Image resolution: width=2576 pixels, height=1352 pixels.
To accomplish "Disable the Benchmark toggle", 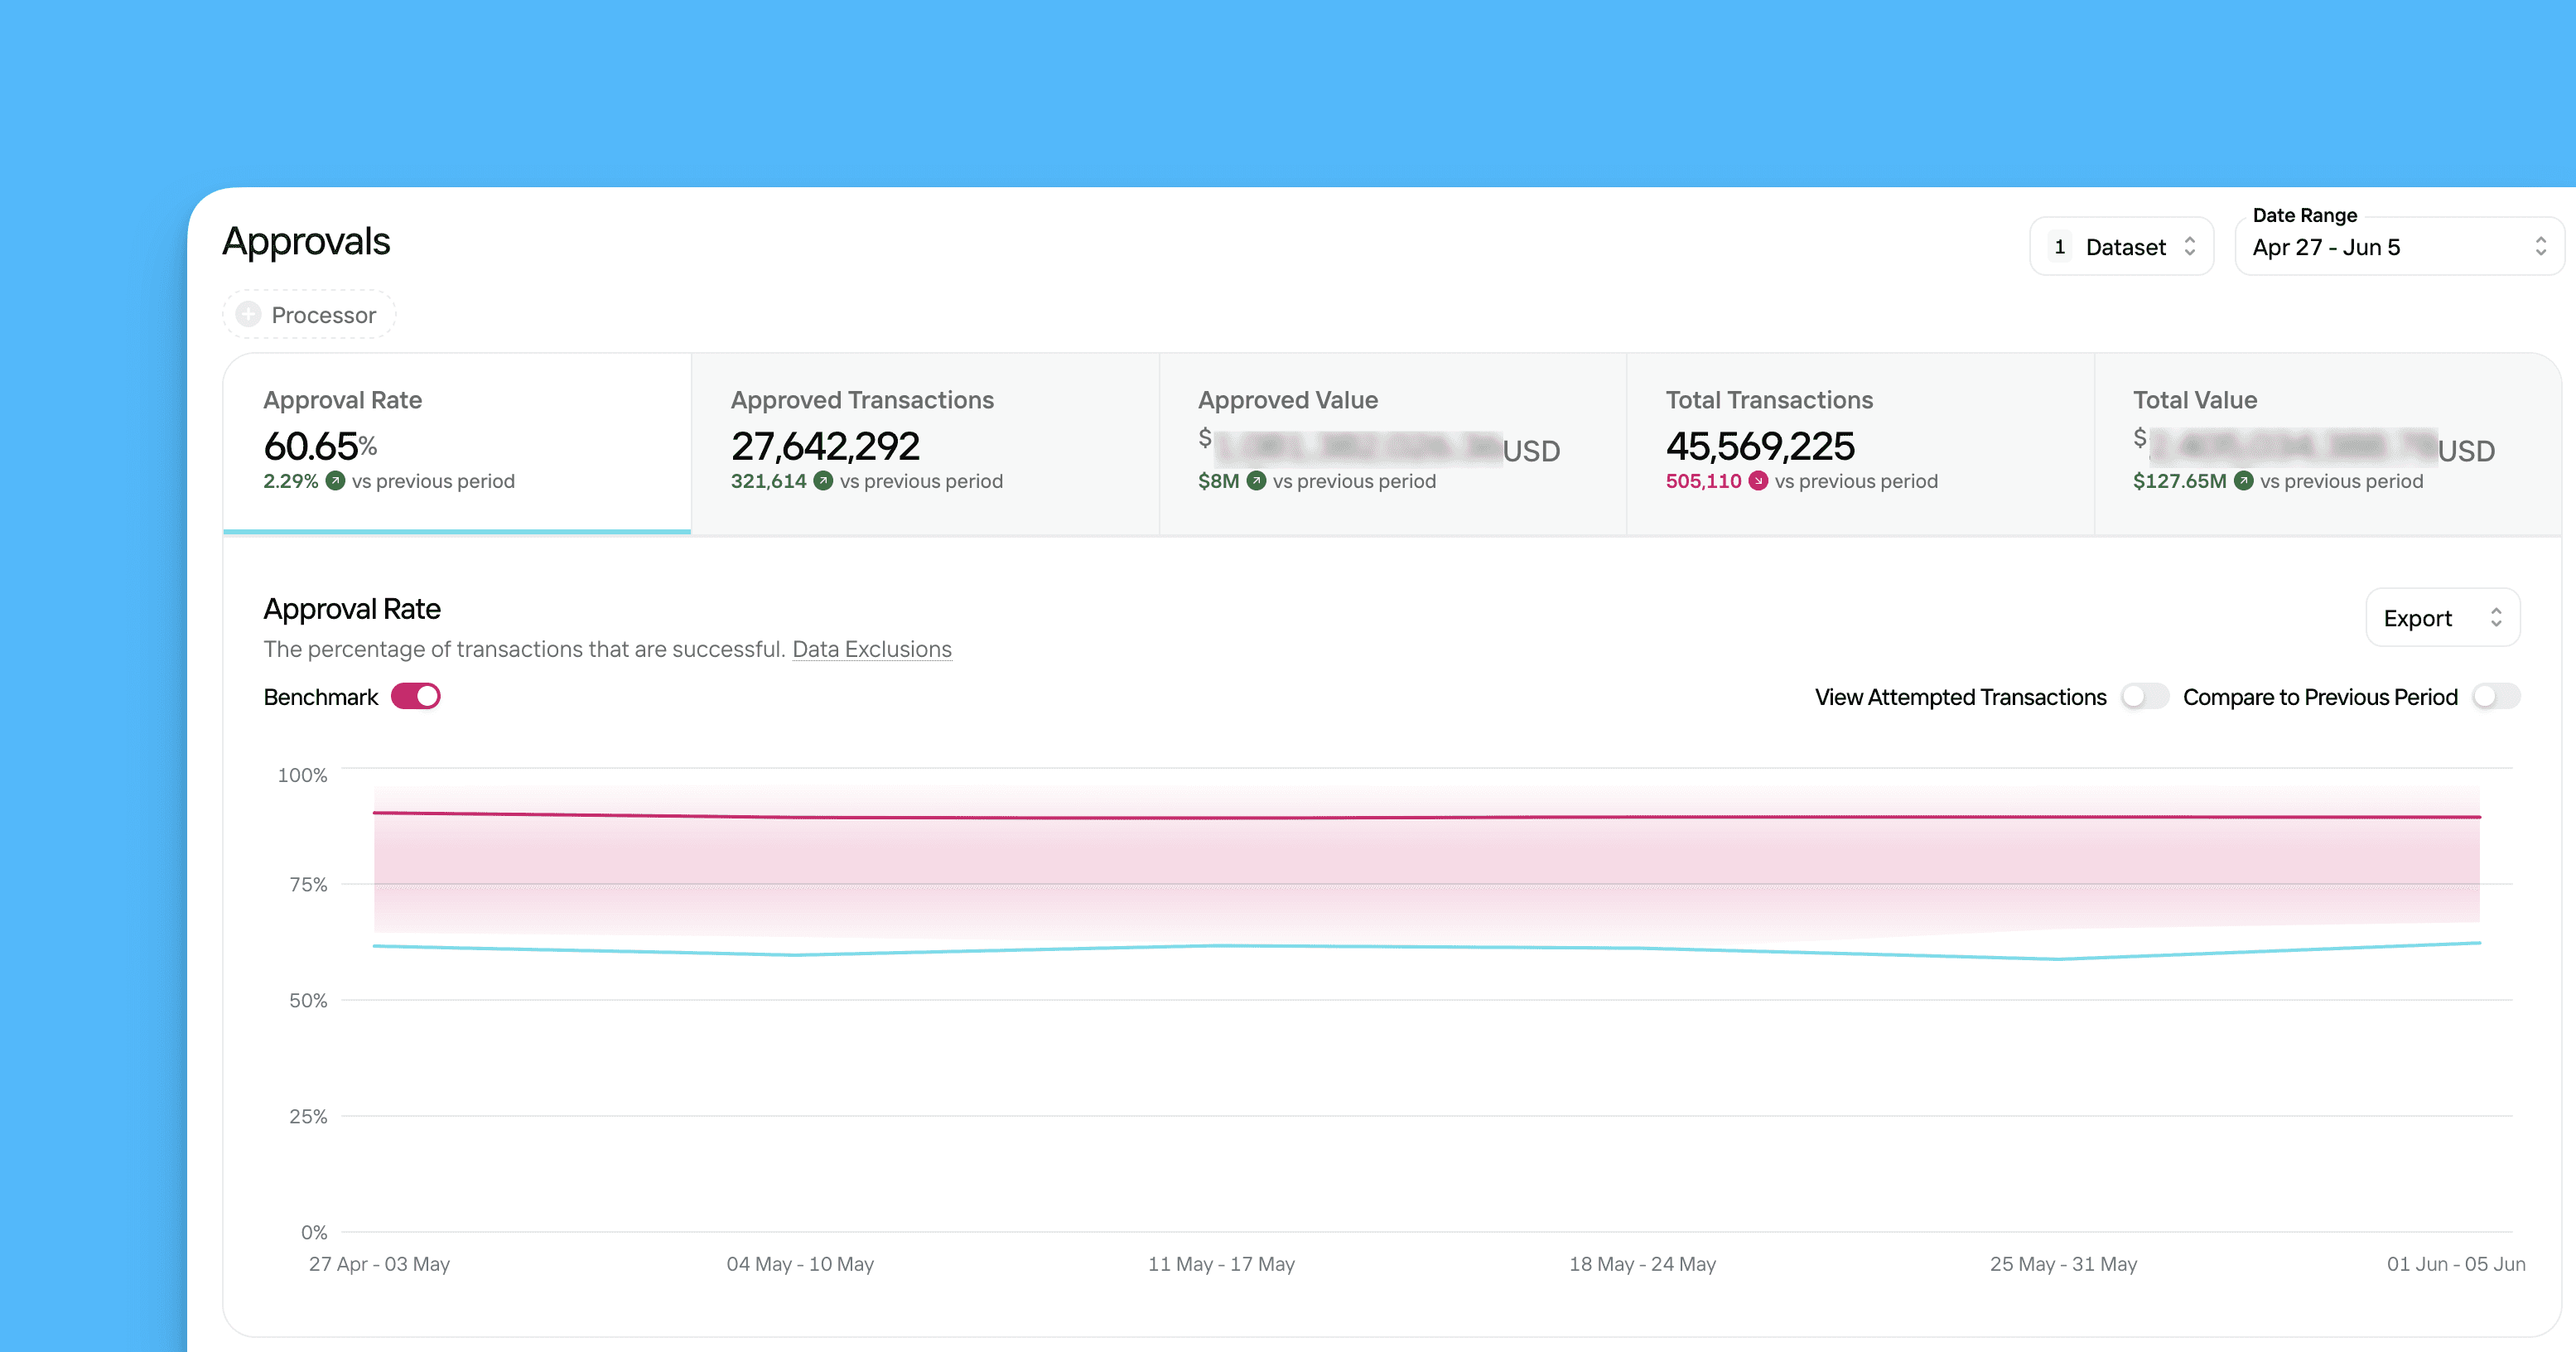I will click(x=416, y=696).
